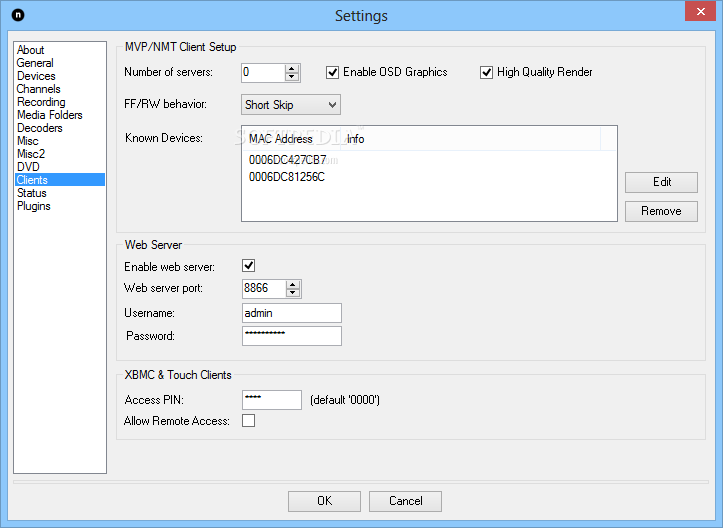This screenshot has width=723, height=528.
Task: Decrease number of servers with down arrow
Action: coord(291,77)
